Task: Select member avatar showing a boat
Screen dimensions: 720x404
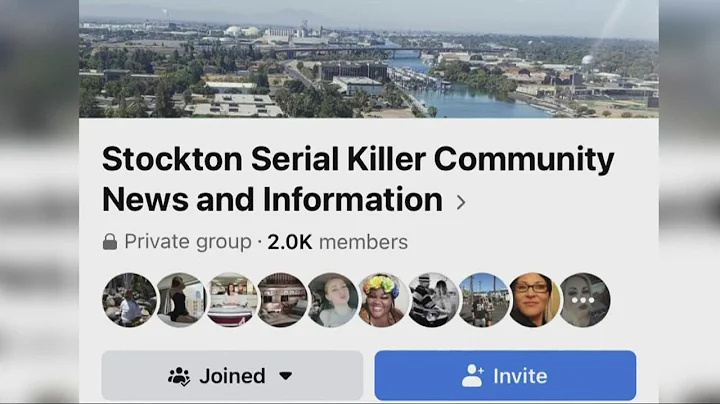Action: (231, 300)
